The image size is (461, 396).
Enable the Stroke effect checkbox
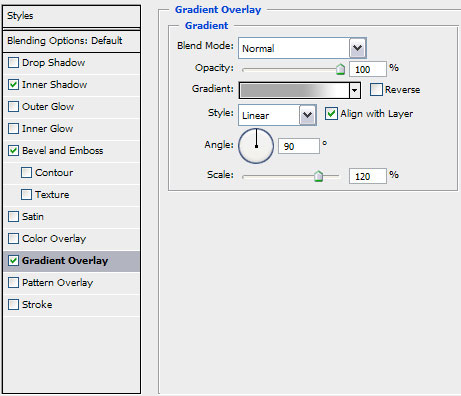click(13, 304)
